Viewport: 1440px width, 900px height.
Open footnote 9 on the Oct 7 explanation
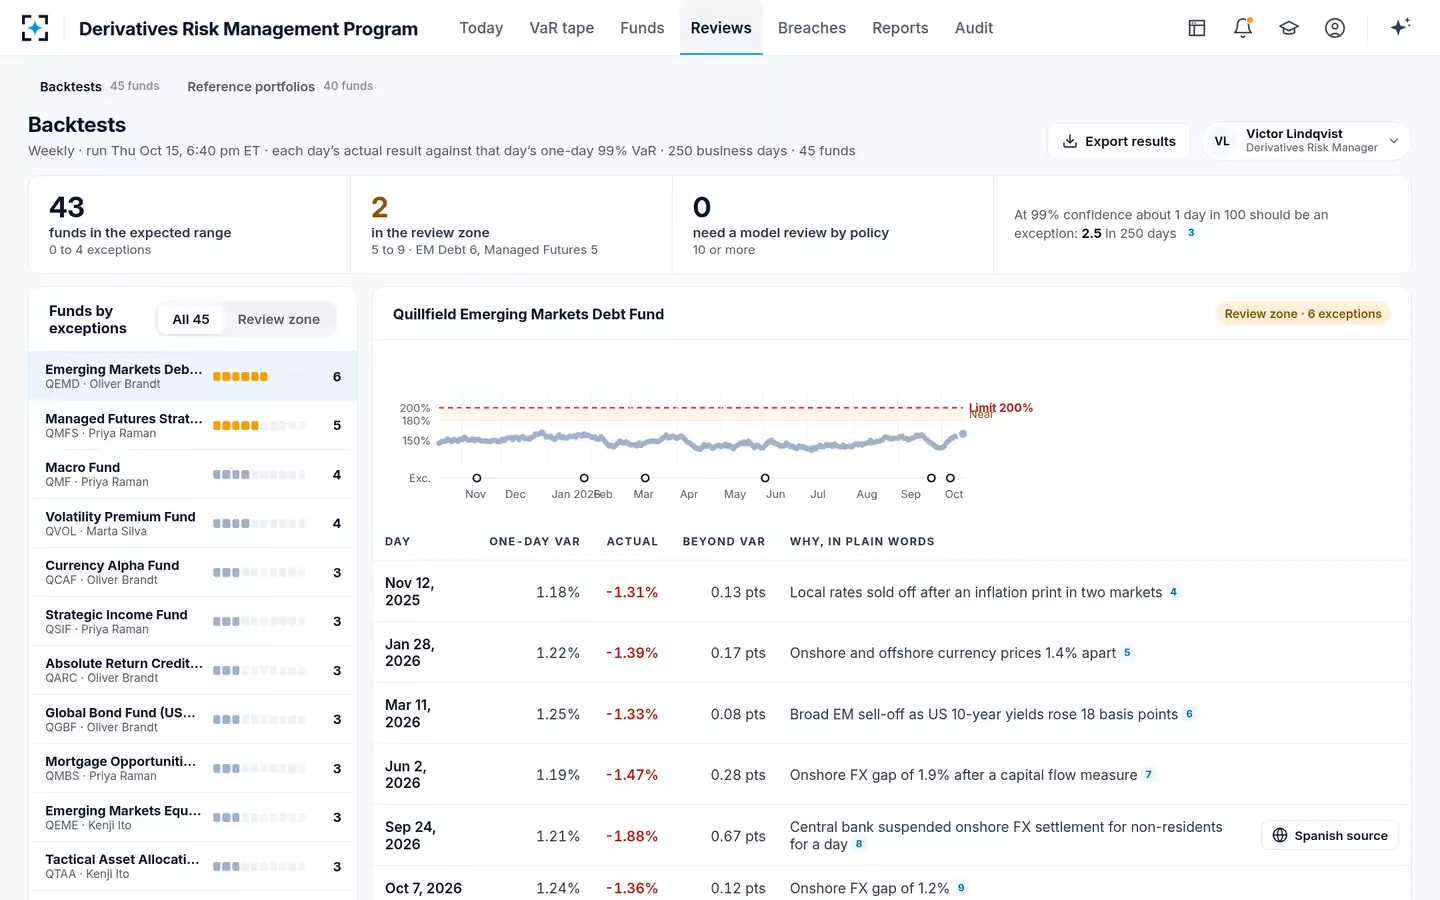click(x=961, y=888)
